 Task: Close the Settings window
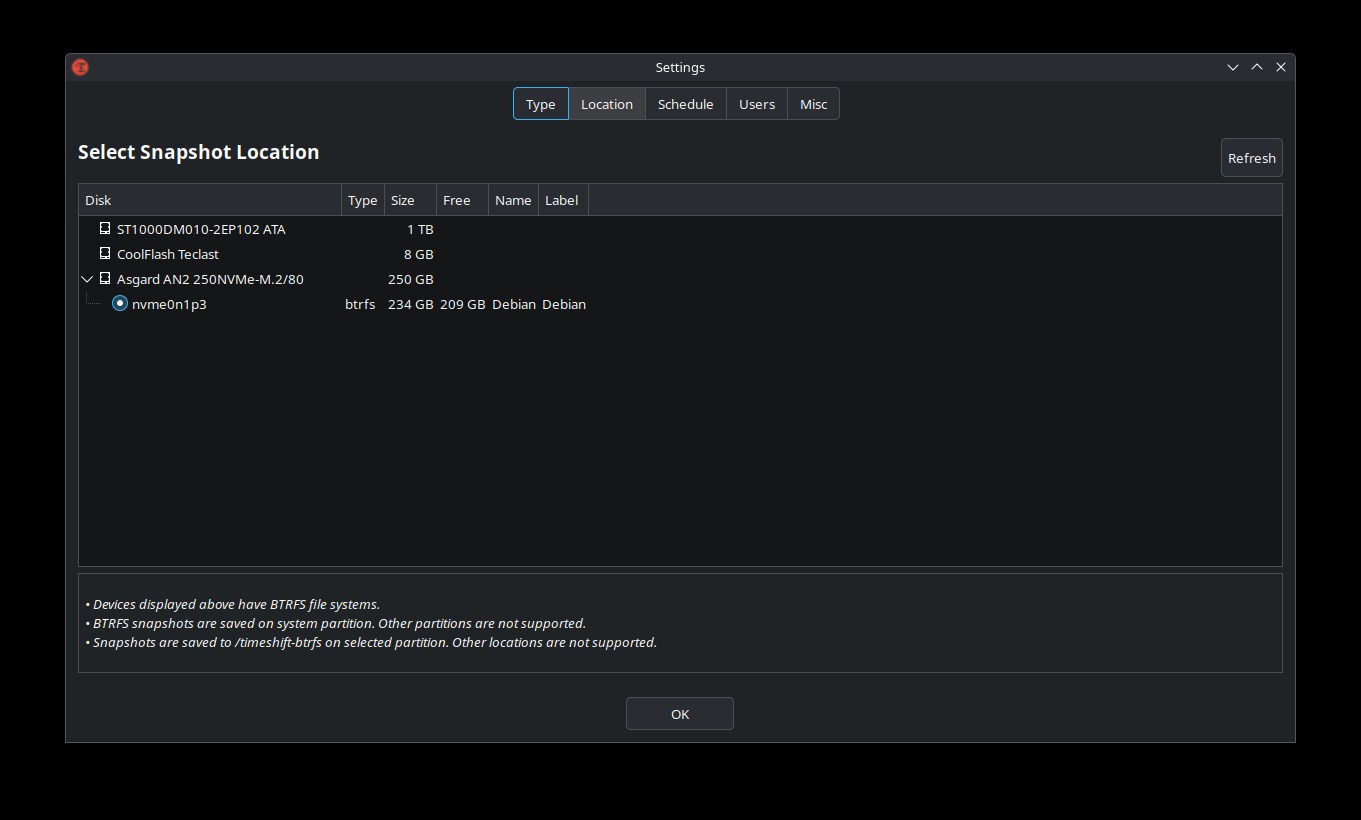coord(1281,67)
